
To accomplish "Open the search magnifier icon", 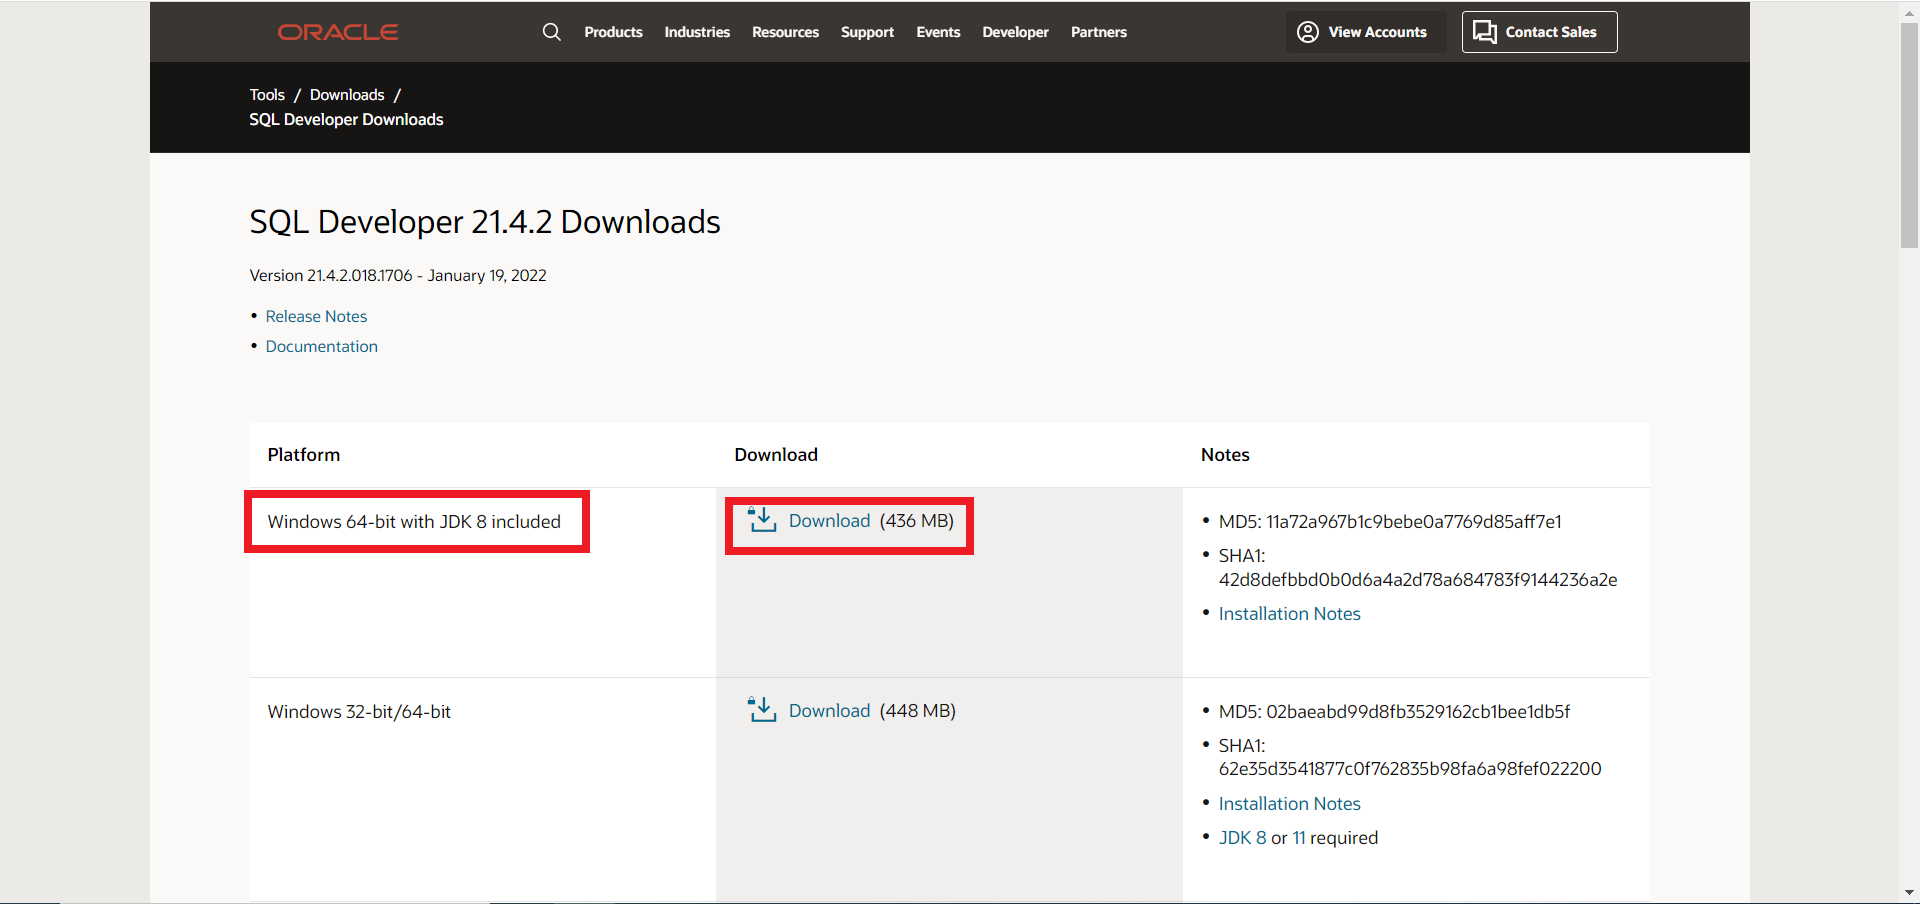I will pyautogui.click(x=551, y=32).
